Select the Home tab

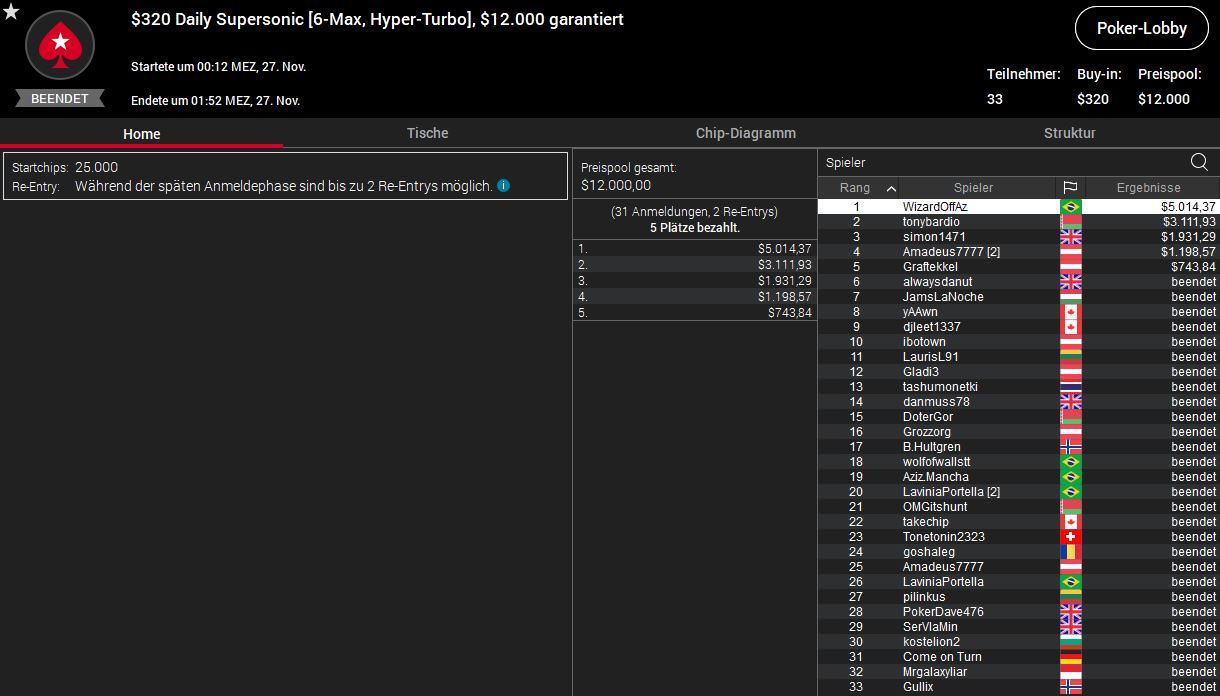pyautogui.click(x=141, y=134)
